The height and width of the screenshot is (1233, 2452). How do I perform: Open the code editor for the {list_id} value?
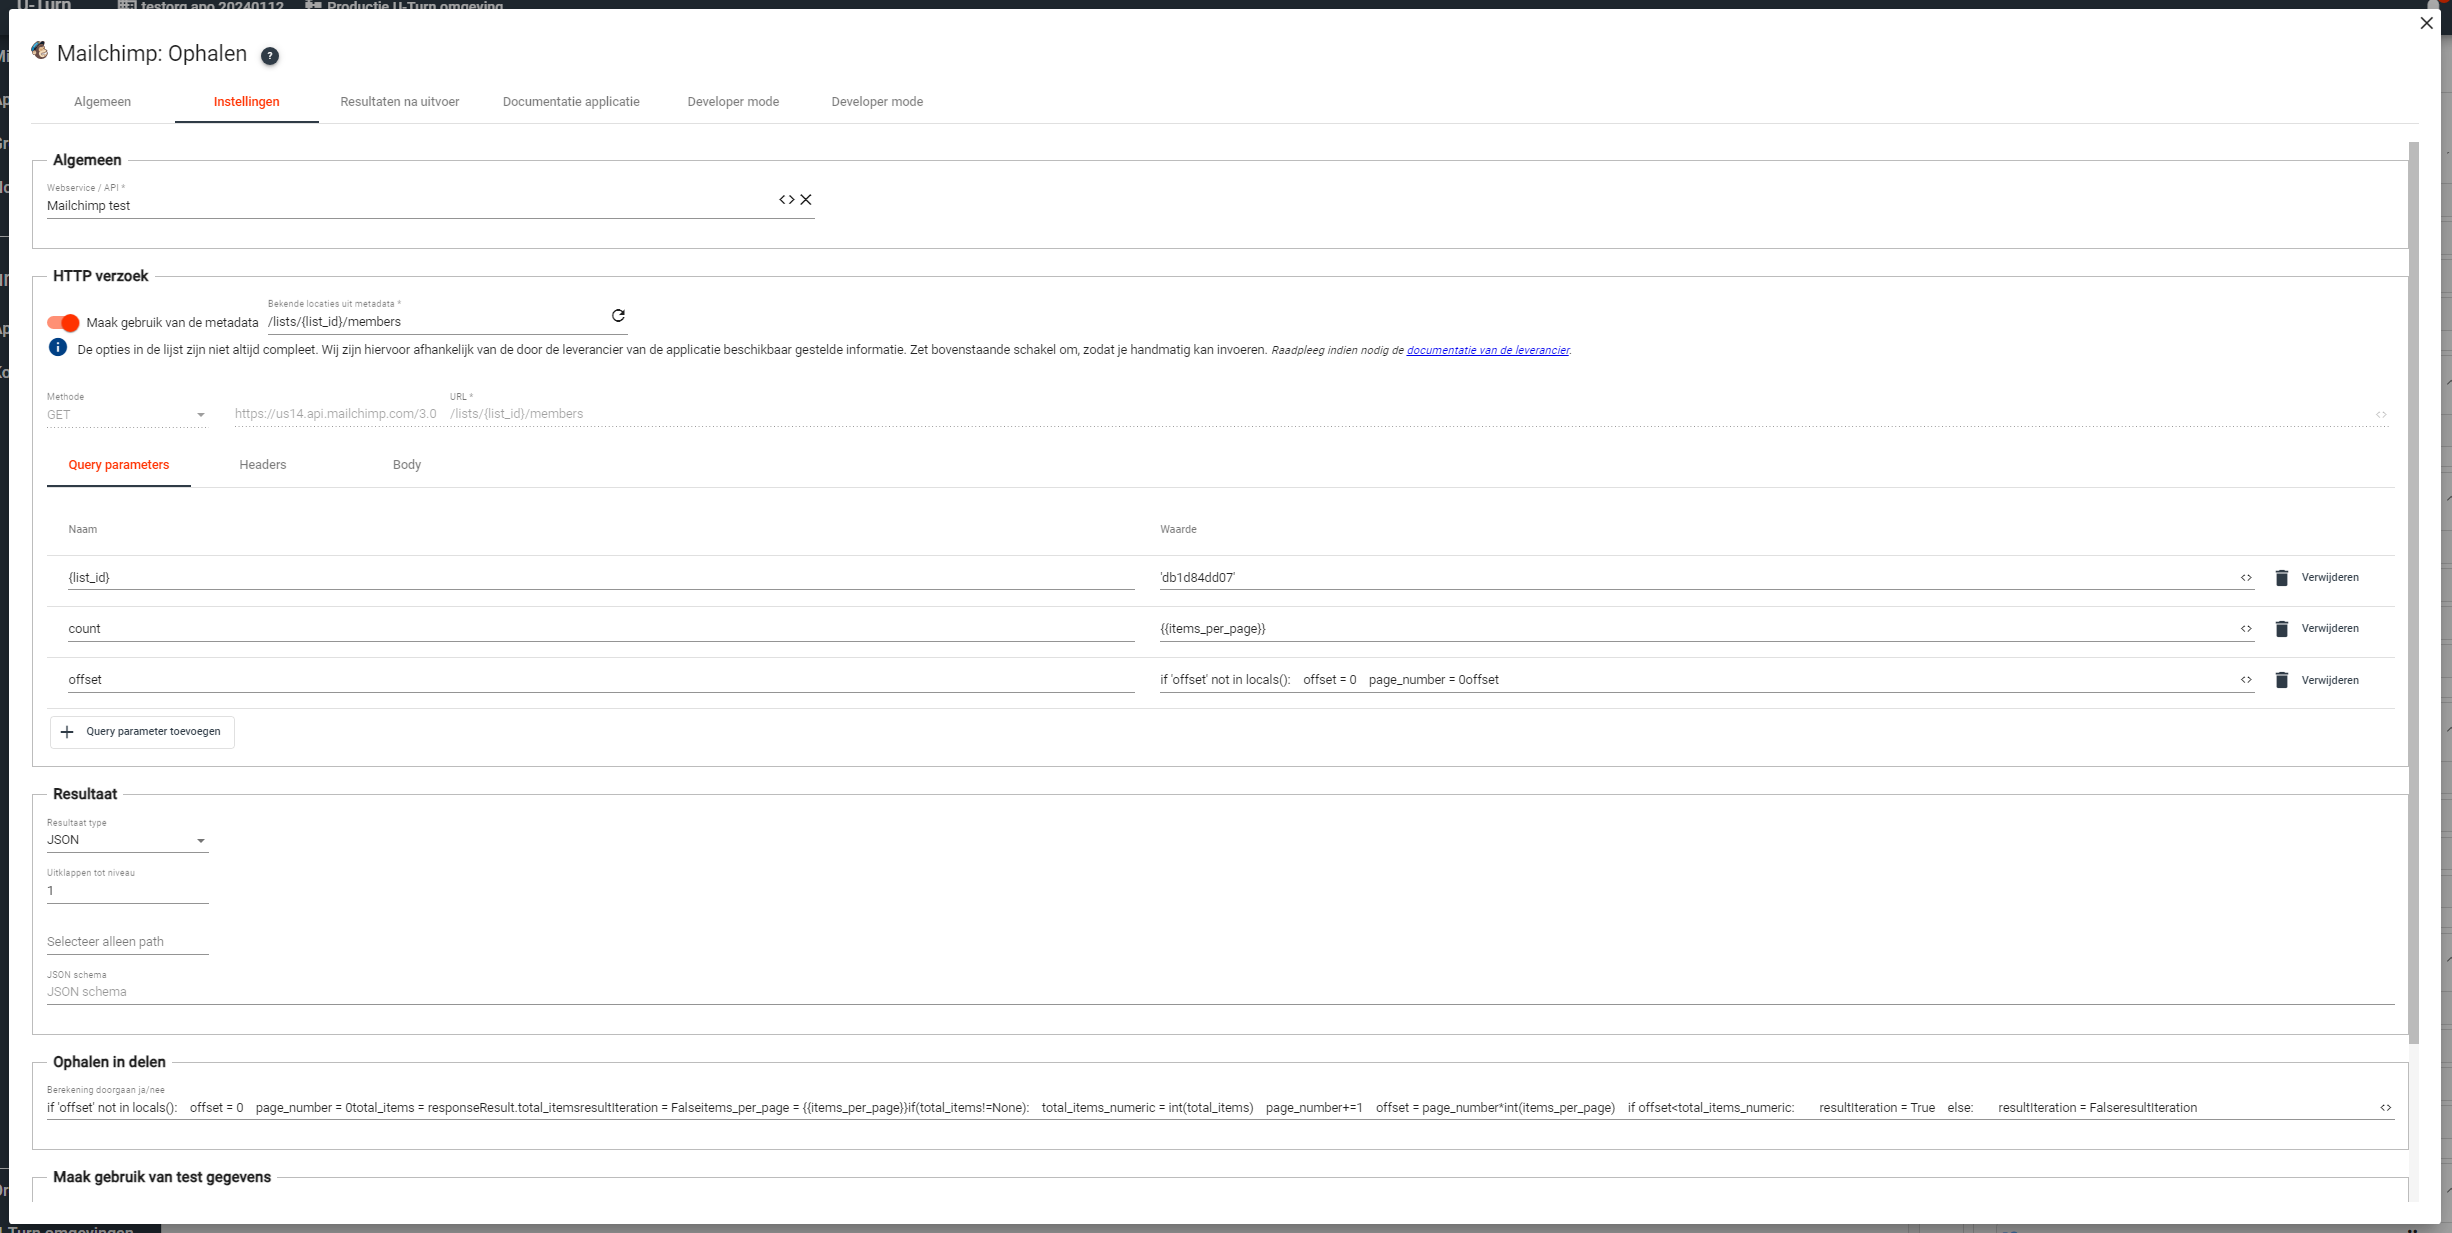point(2246,578)
